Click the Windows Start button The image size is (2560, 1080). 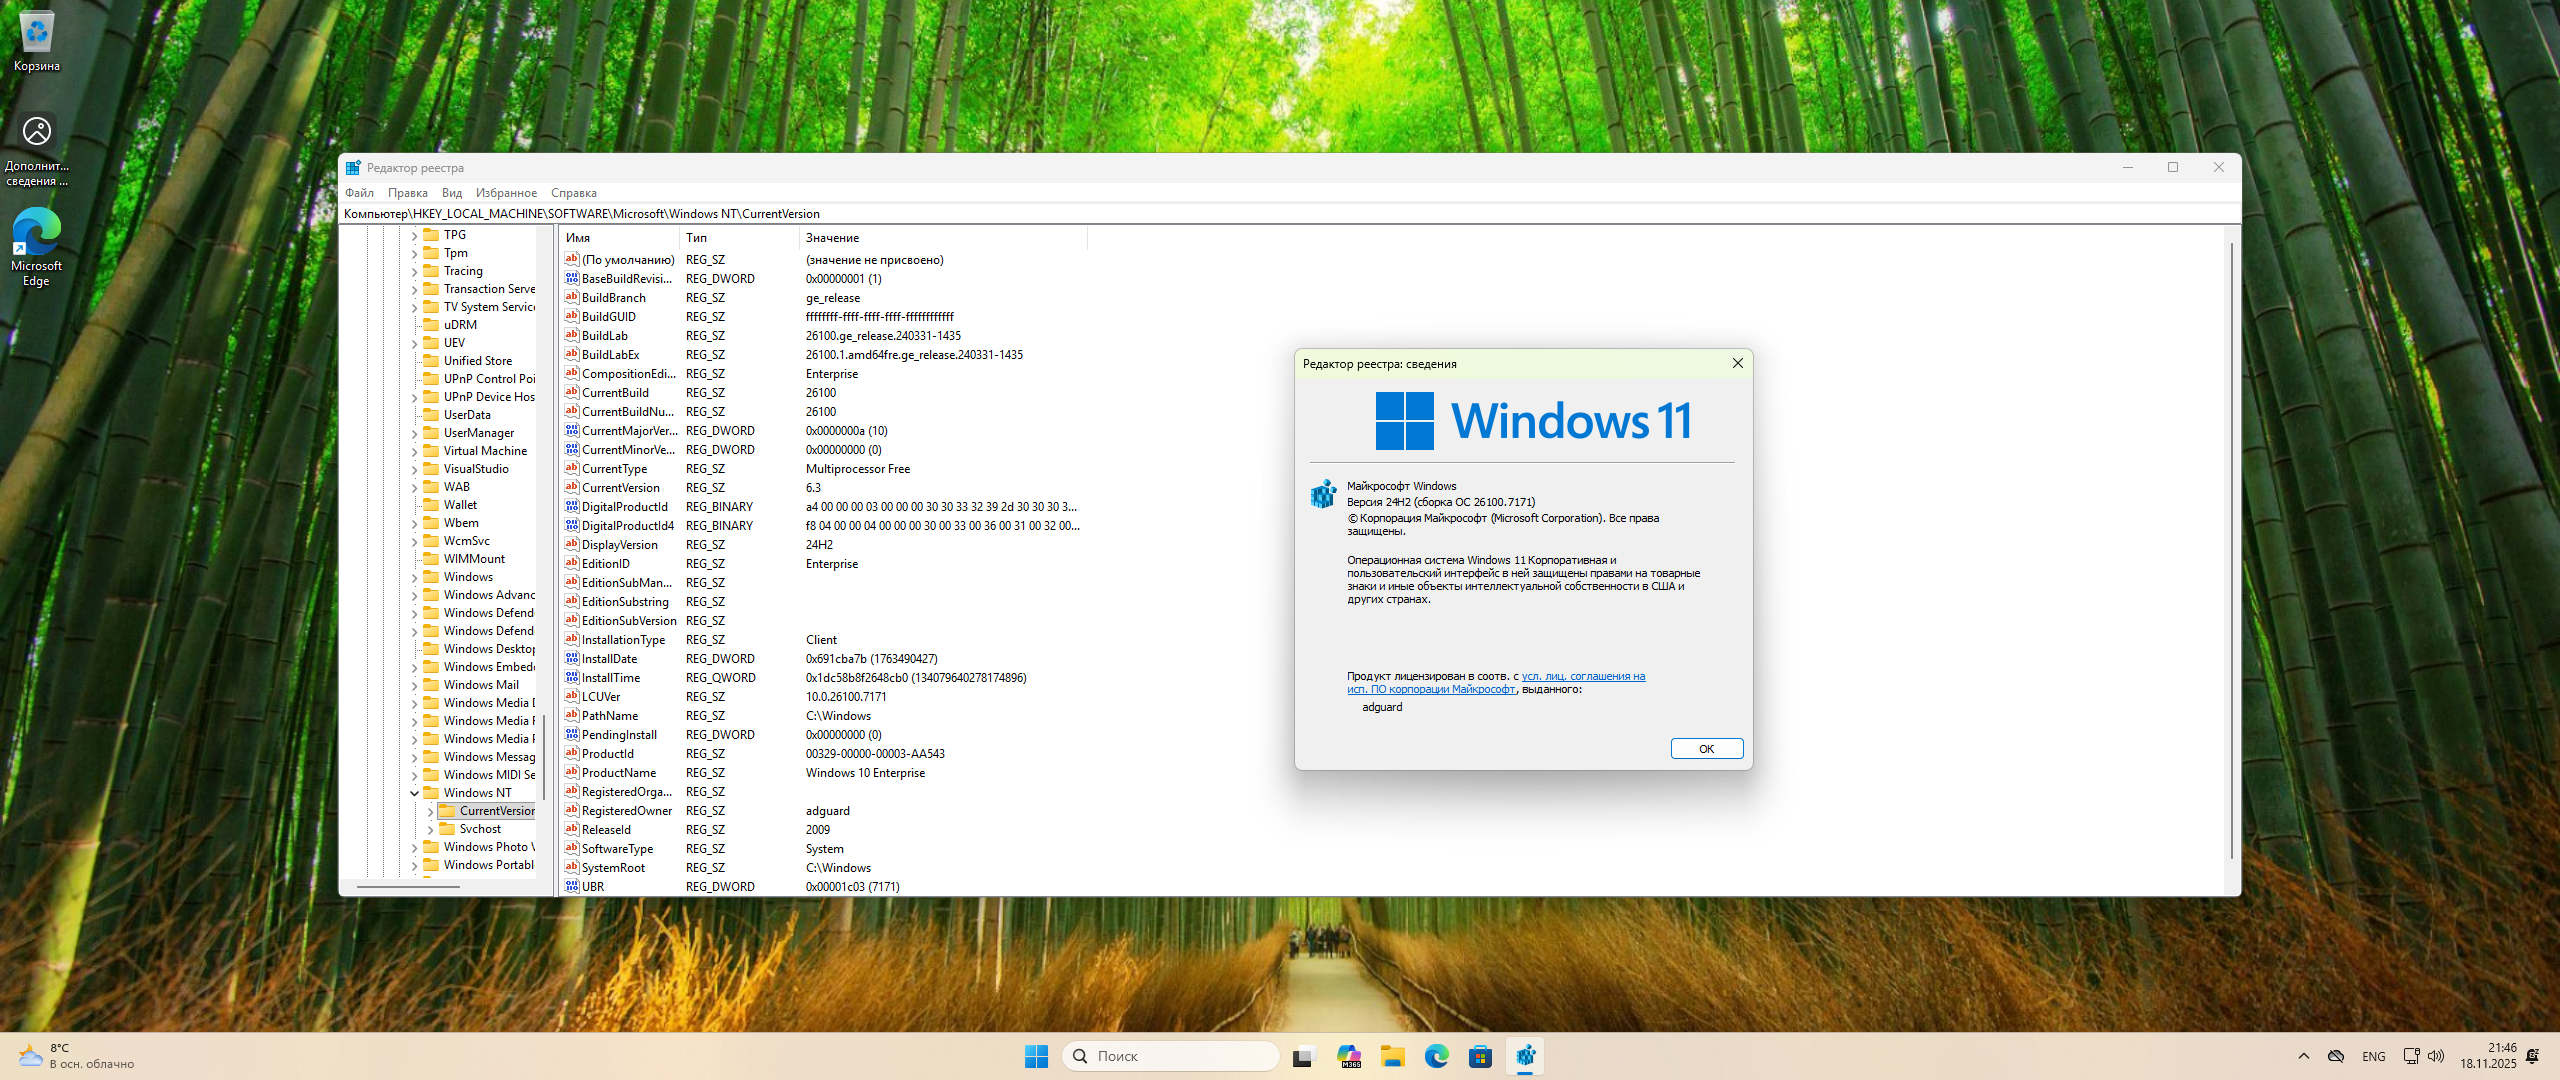(x=1036, y=1056)
